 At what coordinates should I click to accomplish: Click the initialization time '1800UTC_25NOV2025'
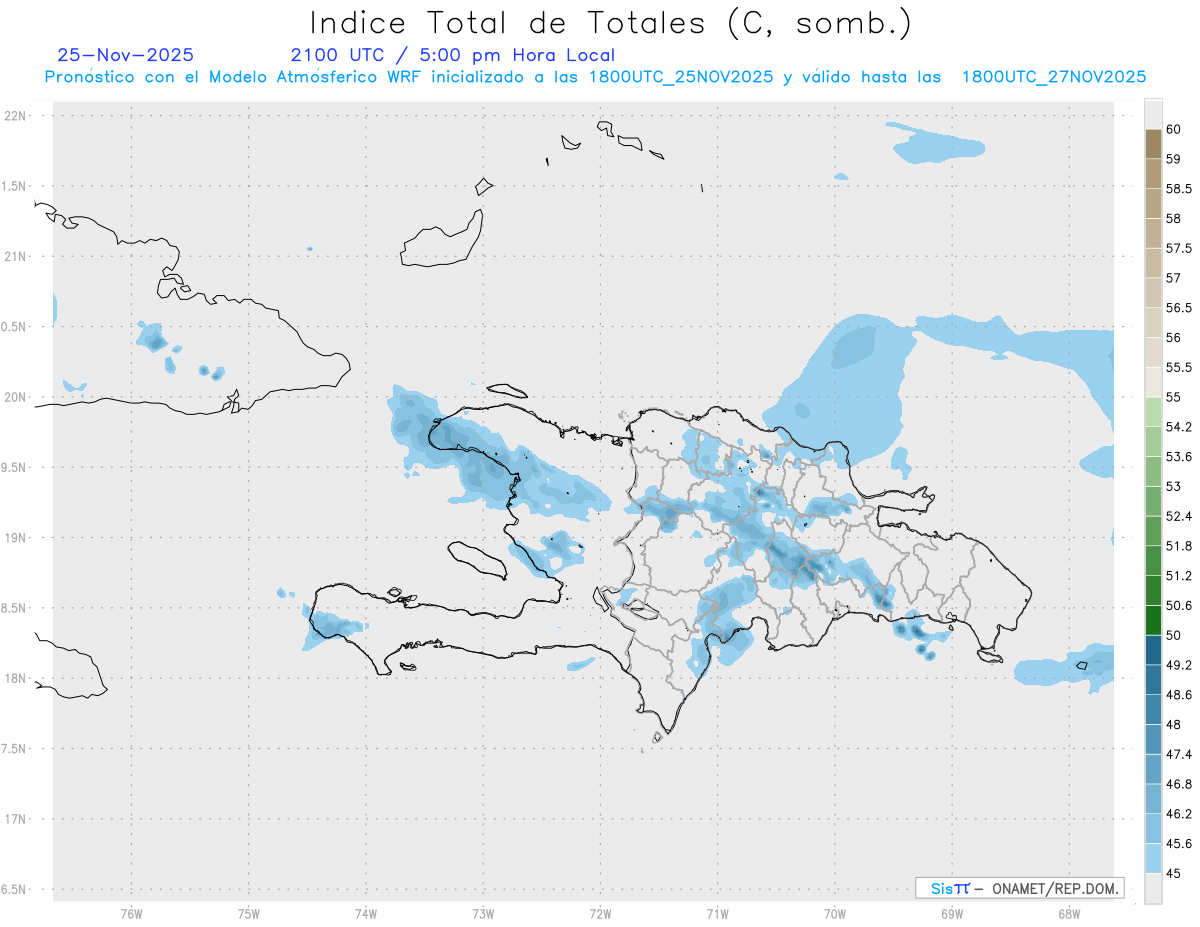pos(681,77)
